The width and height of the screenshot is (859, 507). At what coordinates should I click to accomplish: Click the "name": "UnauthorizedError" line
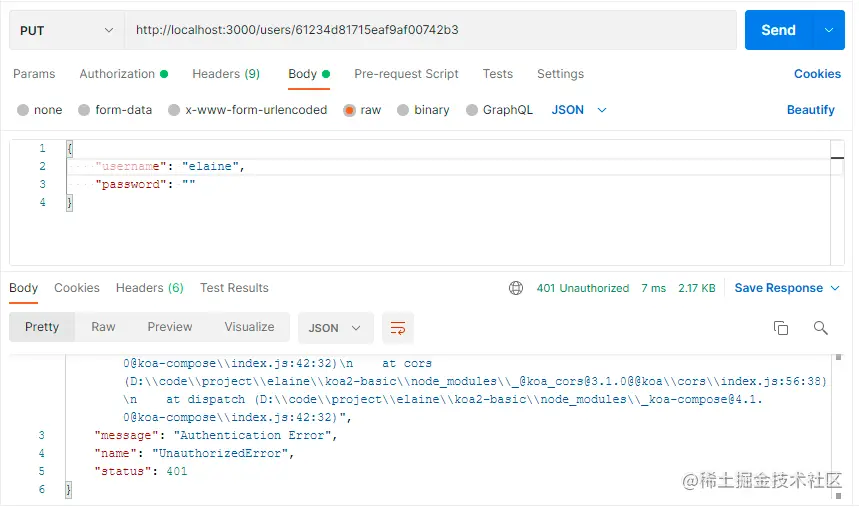(194, 454)
